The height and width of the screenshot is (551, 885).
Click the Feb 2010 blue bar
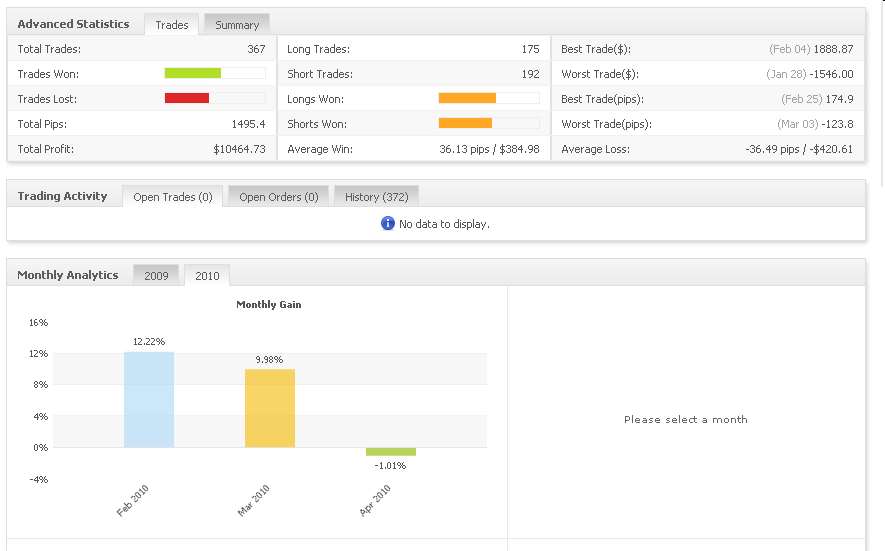pos(149,399)
